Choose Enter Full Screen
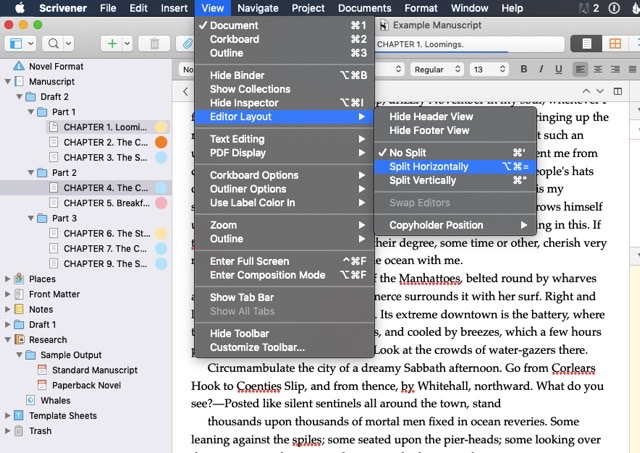This screenshot has height=453, width=640. tap(284, 261)
